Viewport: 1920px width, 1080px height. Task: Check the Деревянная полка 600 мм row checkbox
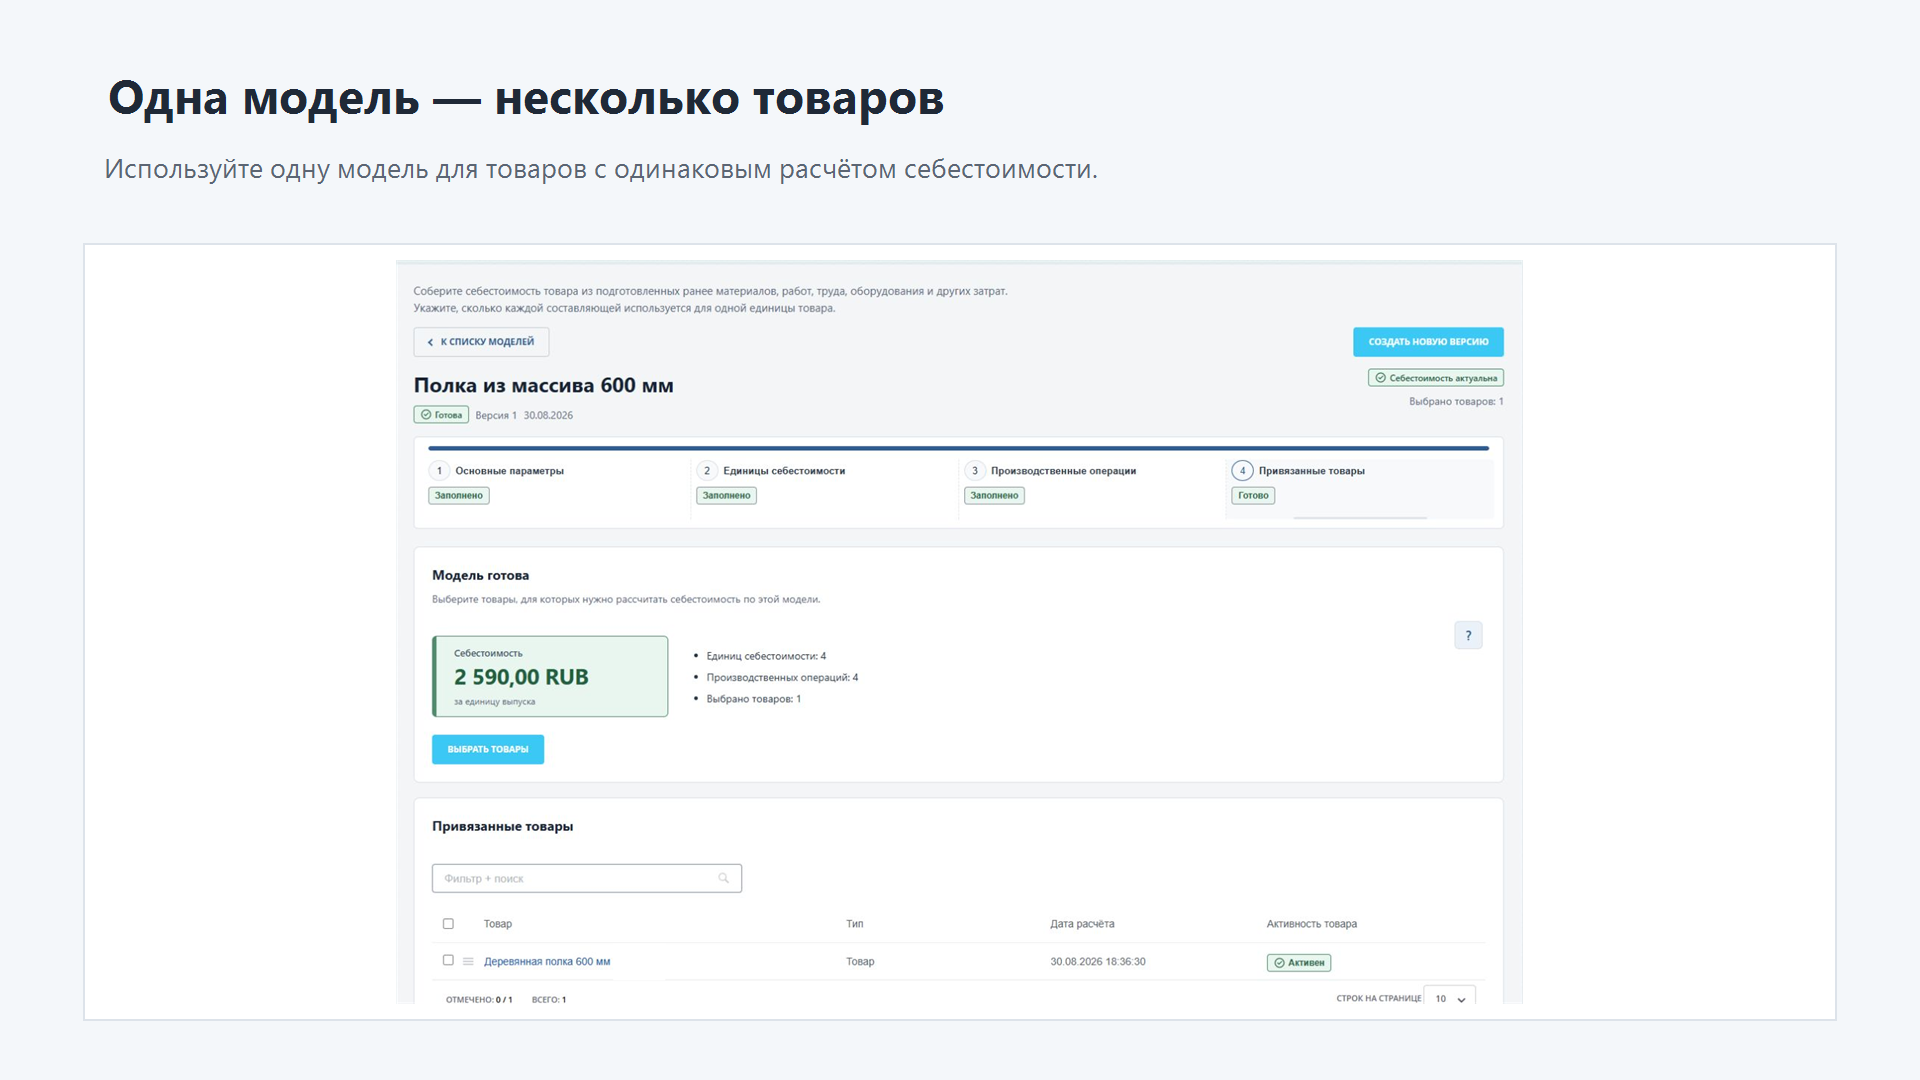448,960
